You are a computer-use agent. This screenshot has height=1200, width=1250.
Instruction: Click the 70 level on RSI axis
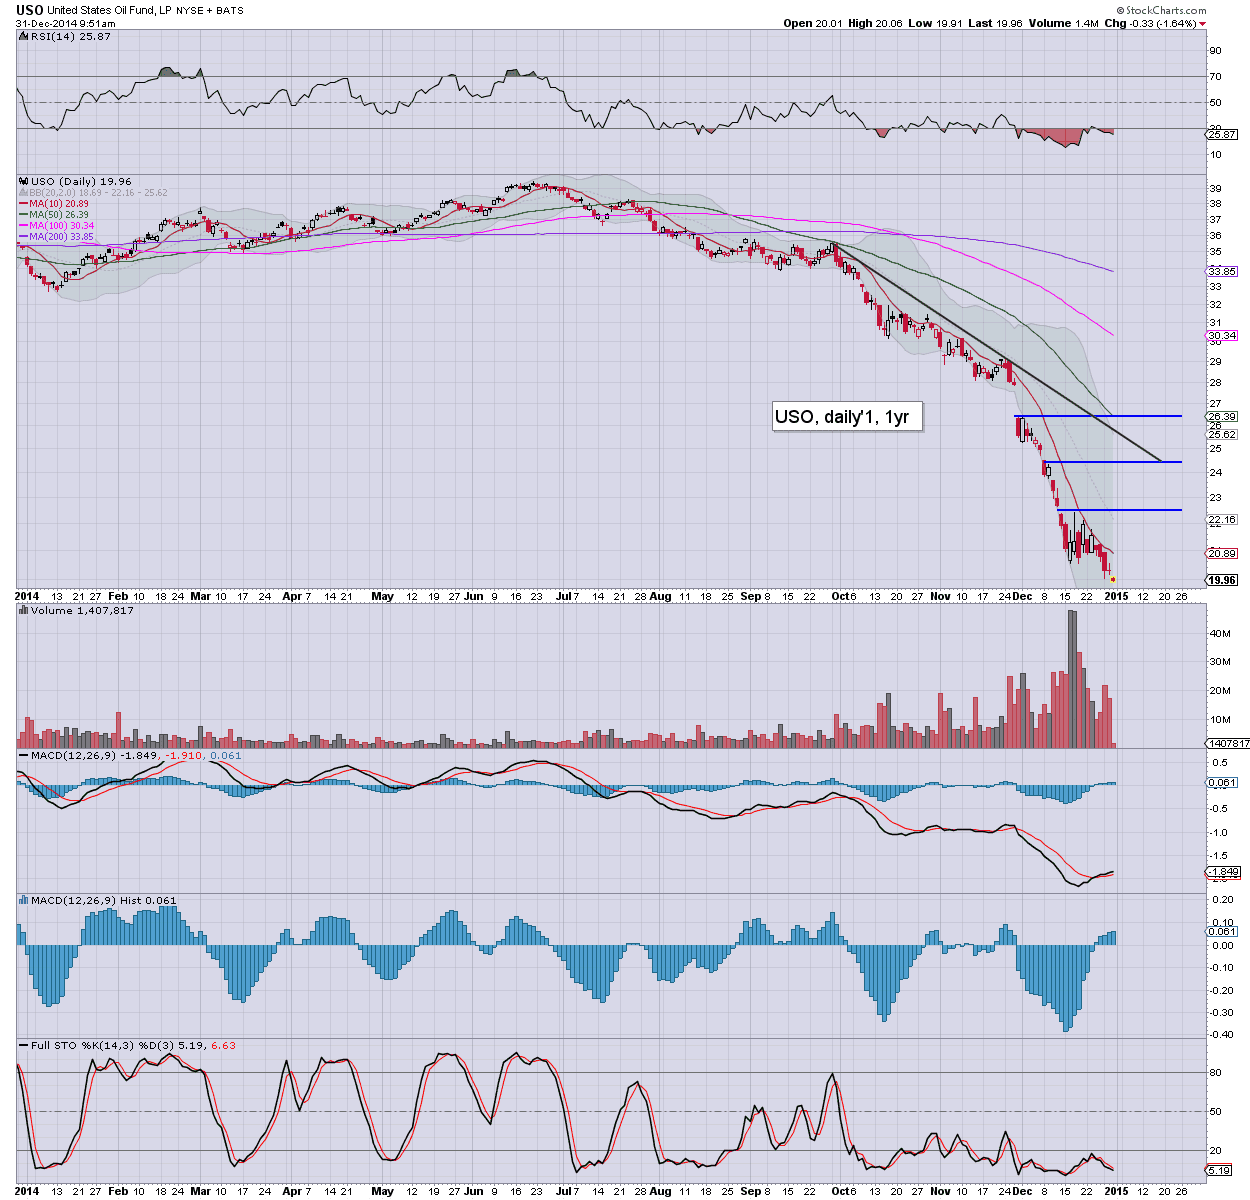coord(1215,76)
